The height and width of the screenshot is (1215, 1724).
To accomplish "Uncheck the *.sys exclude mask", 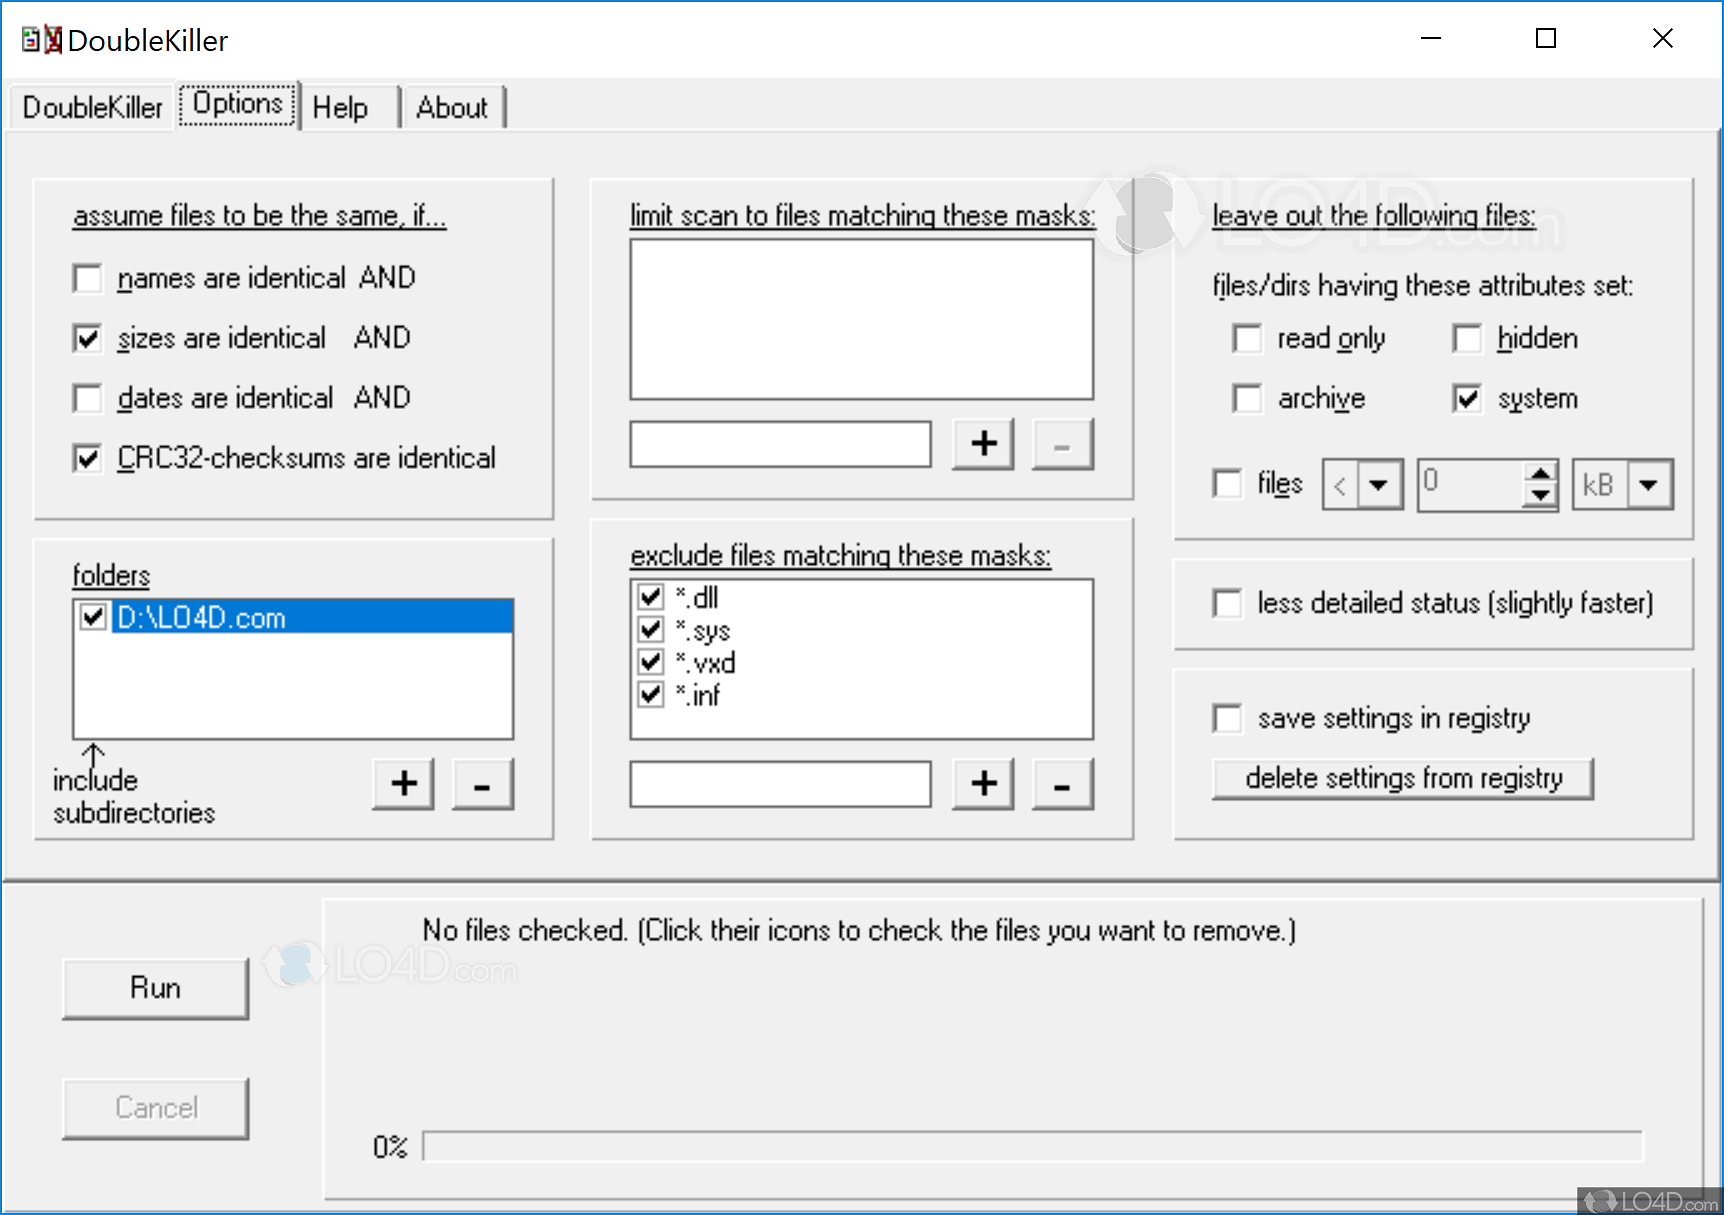I will point(651,630).
